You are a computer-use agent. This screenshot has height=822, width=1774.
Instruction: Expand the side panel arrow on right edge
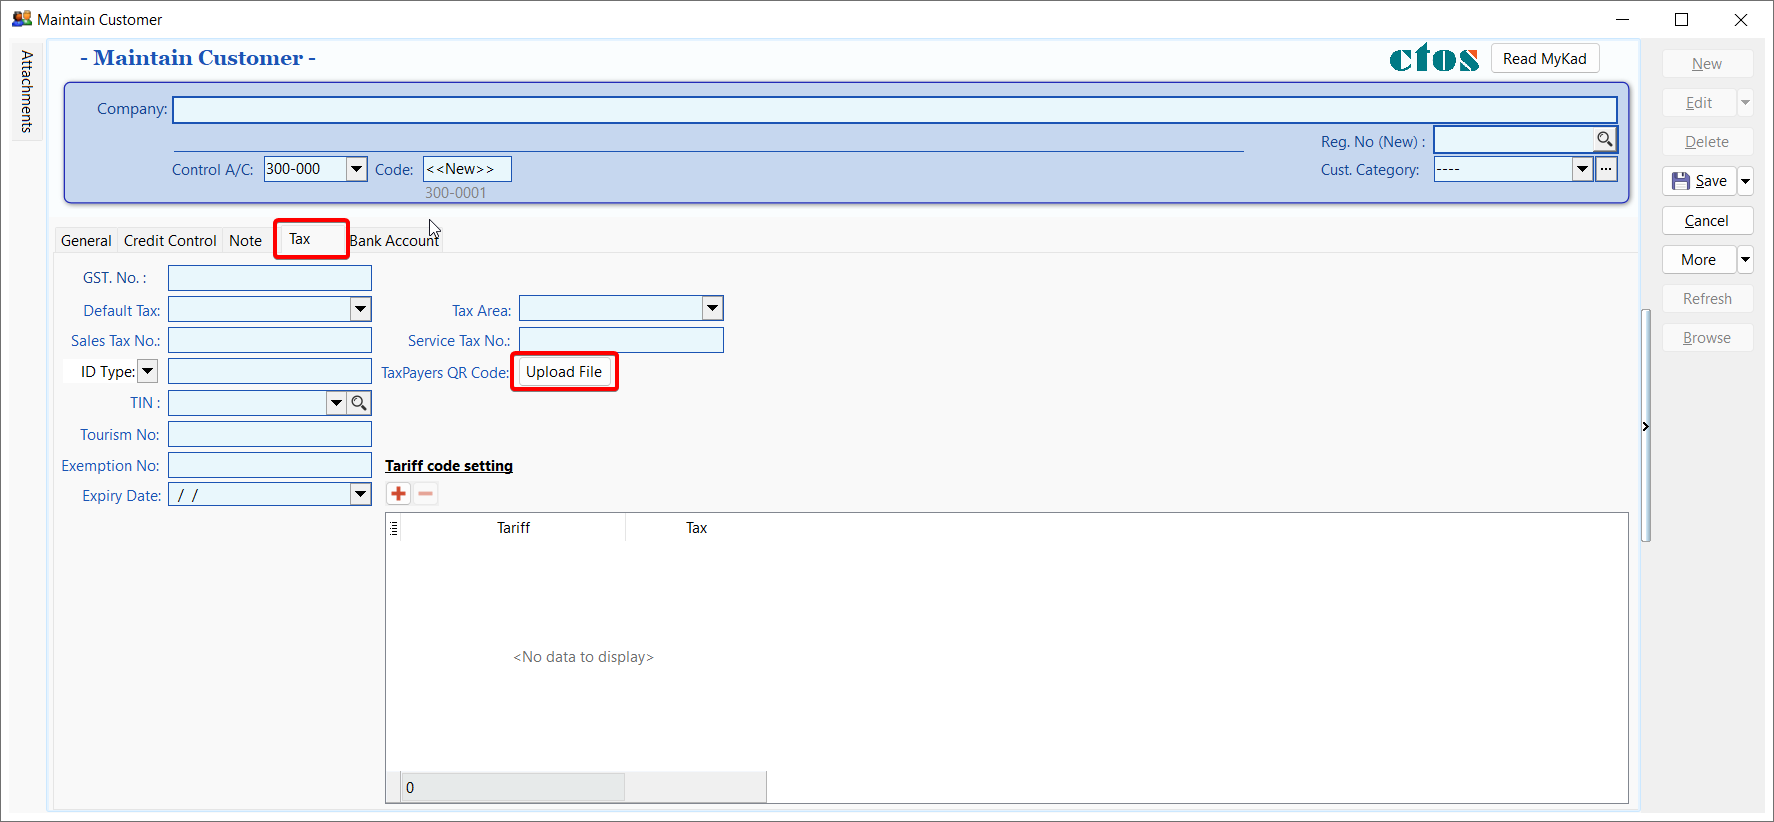coord(1645,427)
